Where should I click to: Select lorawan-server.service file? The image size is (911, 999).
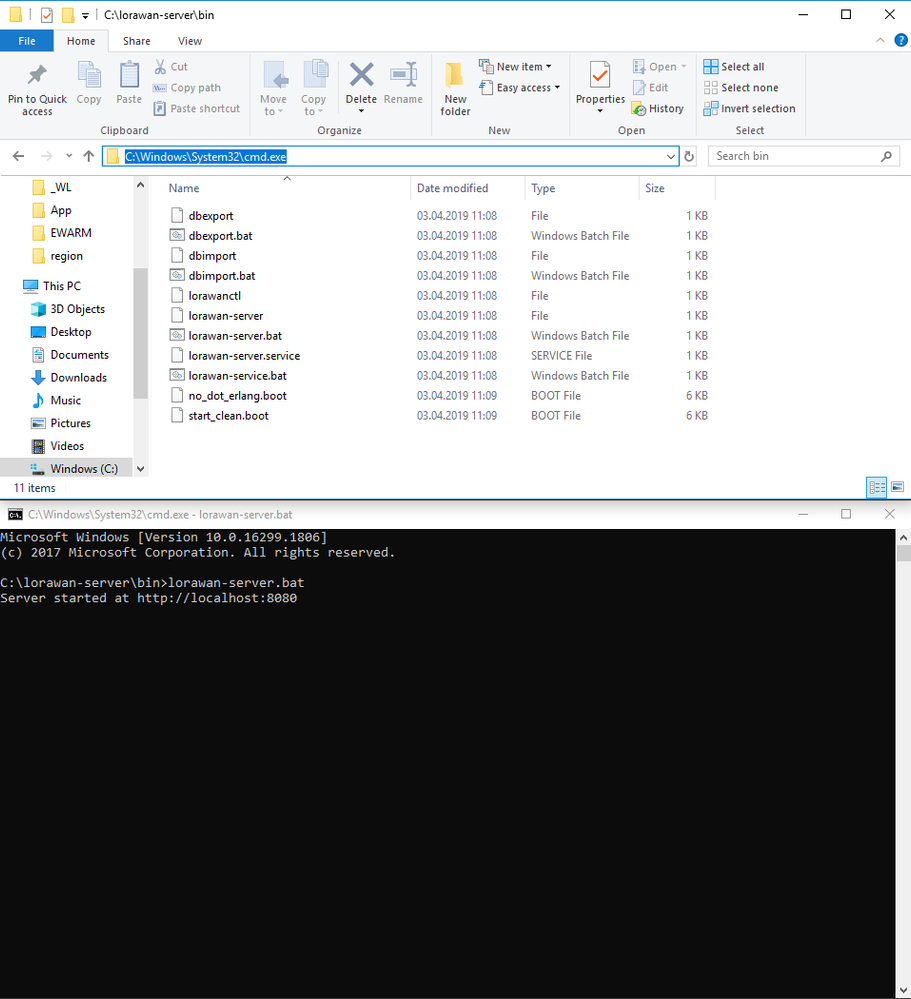point(244,356)
